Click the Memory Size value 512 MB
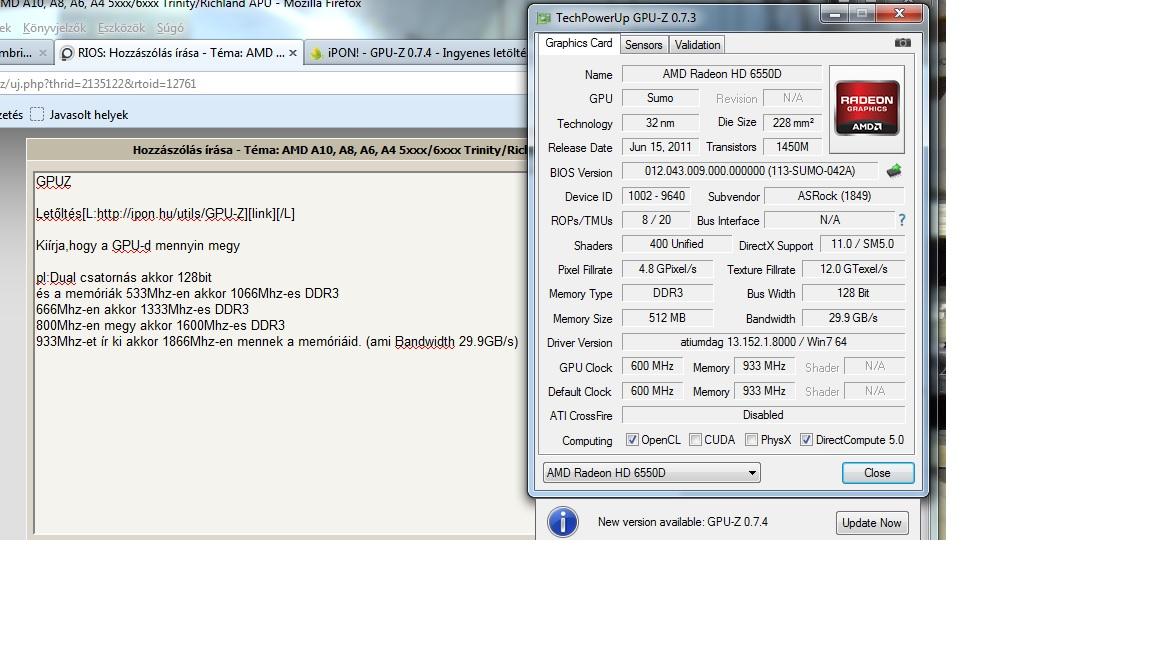Screen dimensions: 1152x648 (667, 318)
